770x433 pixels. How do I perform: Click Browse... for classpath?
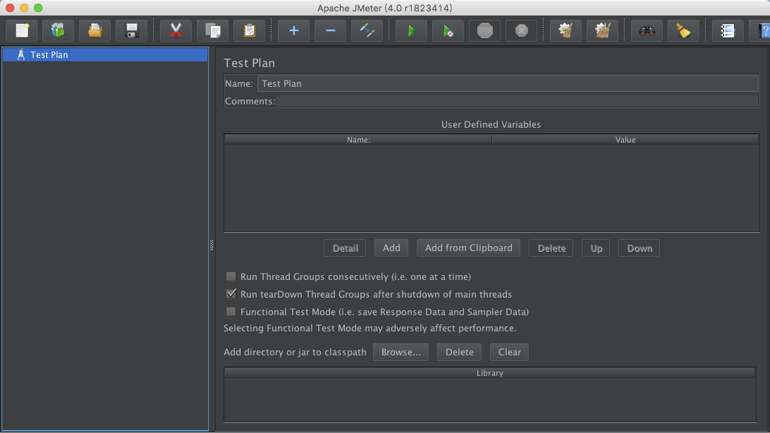tap(401, 352)
